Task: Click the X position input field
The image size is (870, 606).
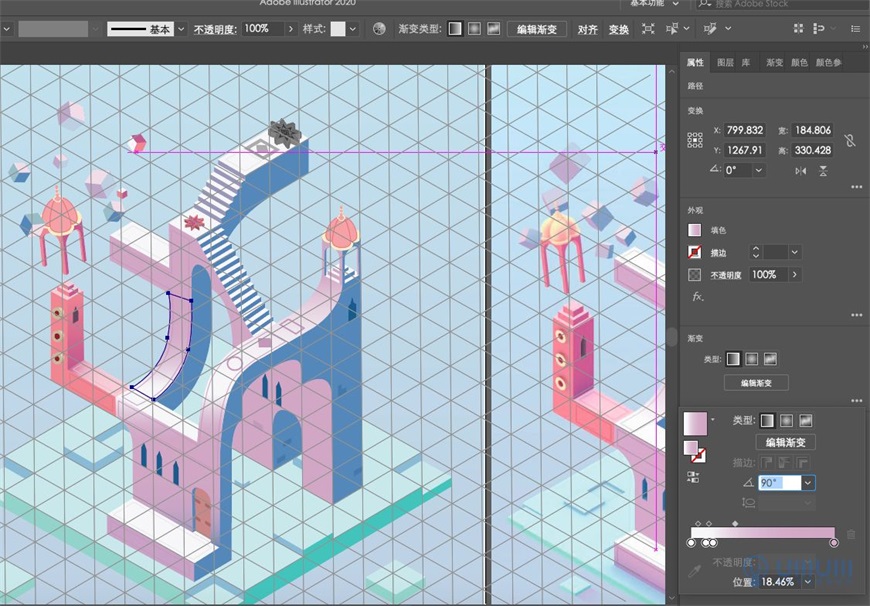Action: click(x=743, y=128)
